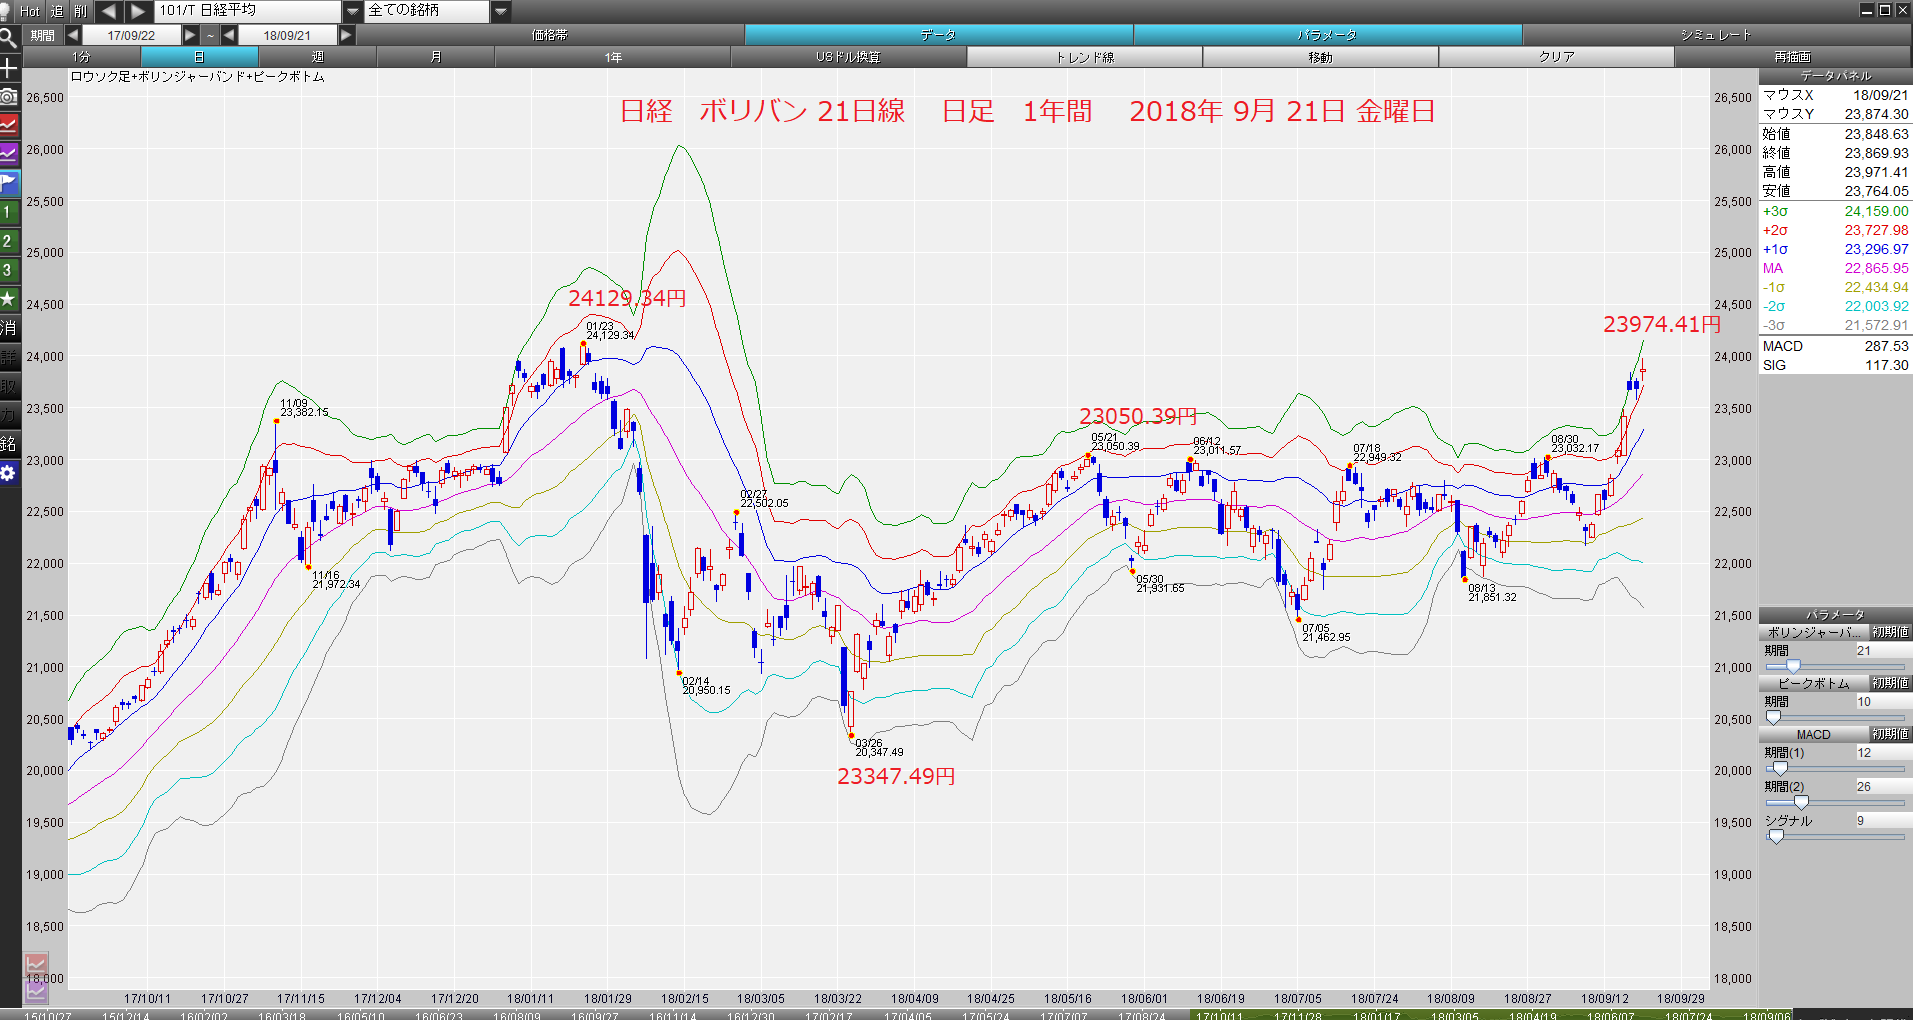Click the 銘 (symbols) sidebar button
Viewport: 1913px width, 1020px height.
[x=9, y=444]
